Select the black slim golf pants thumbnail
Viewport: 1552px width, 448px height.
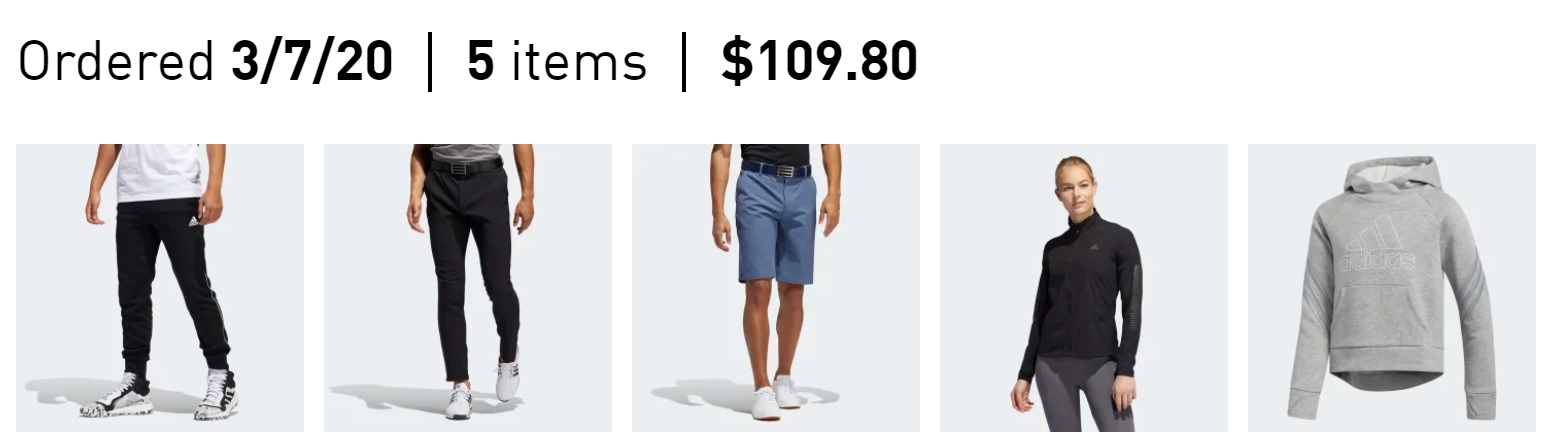468,288
